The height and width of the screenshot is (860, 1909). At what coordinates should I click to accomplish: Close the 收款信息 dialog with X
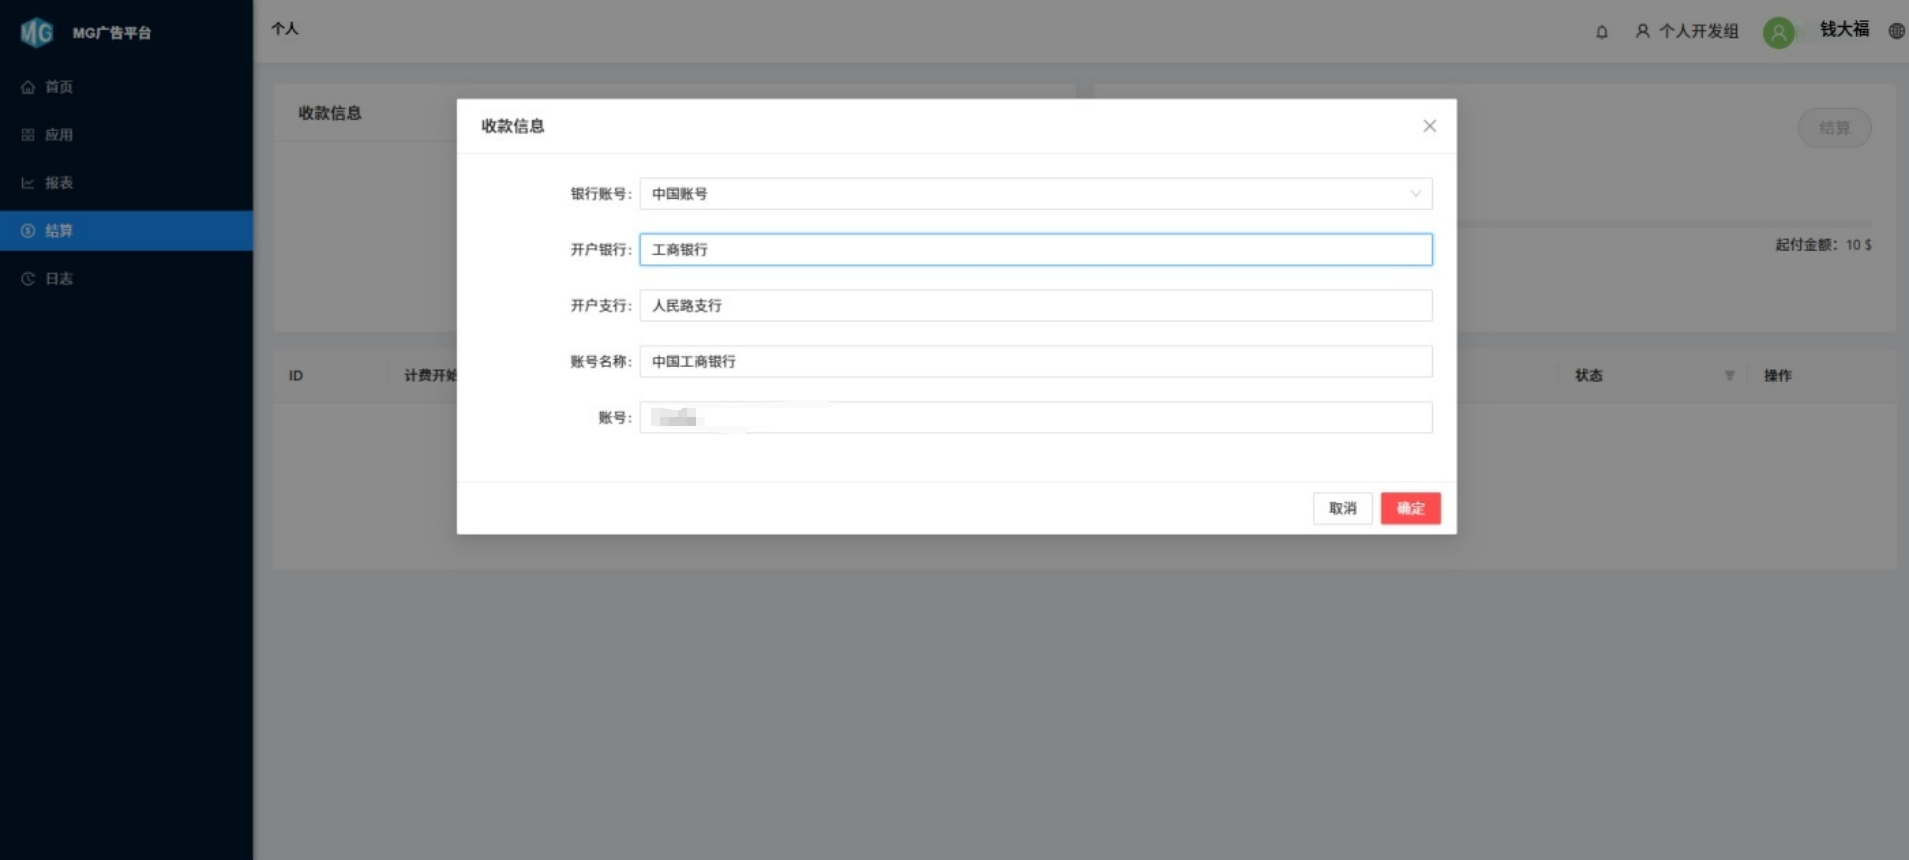click(1429, 126)
